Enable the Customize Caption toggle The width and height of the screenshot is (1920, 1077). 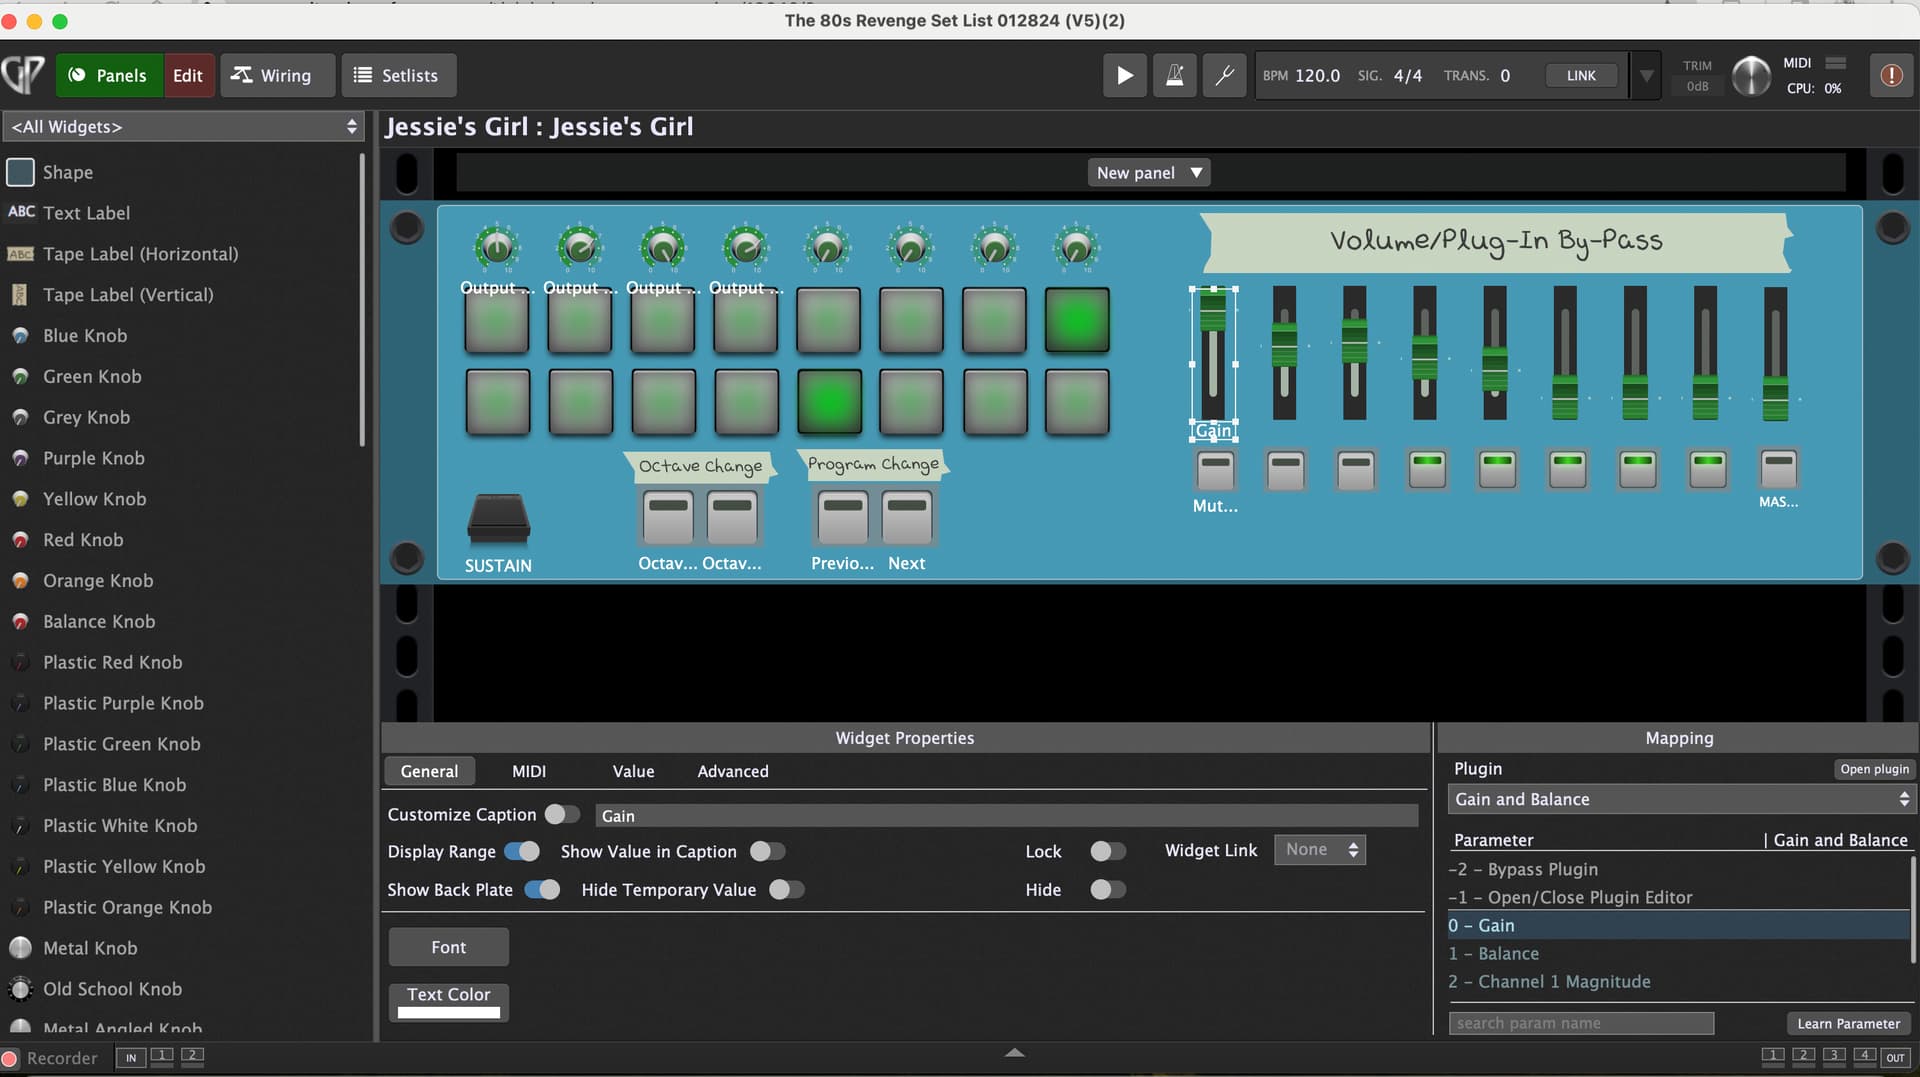[562, 814]
